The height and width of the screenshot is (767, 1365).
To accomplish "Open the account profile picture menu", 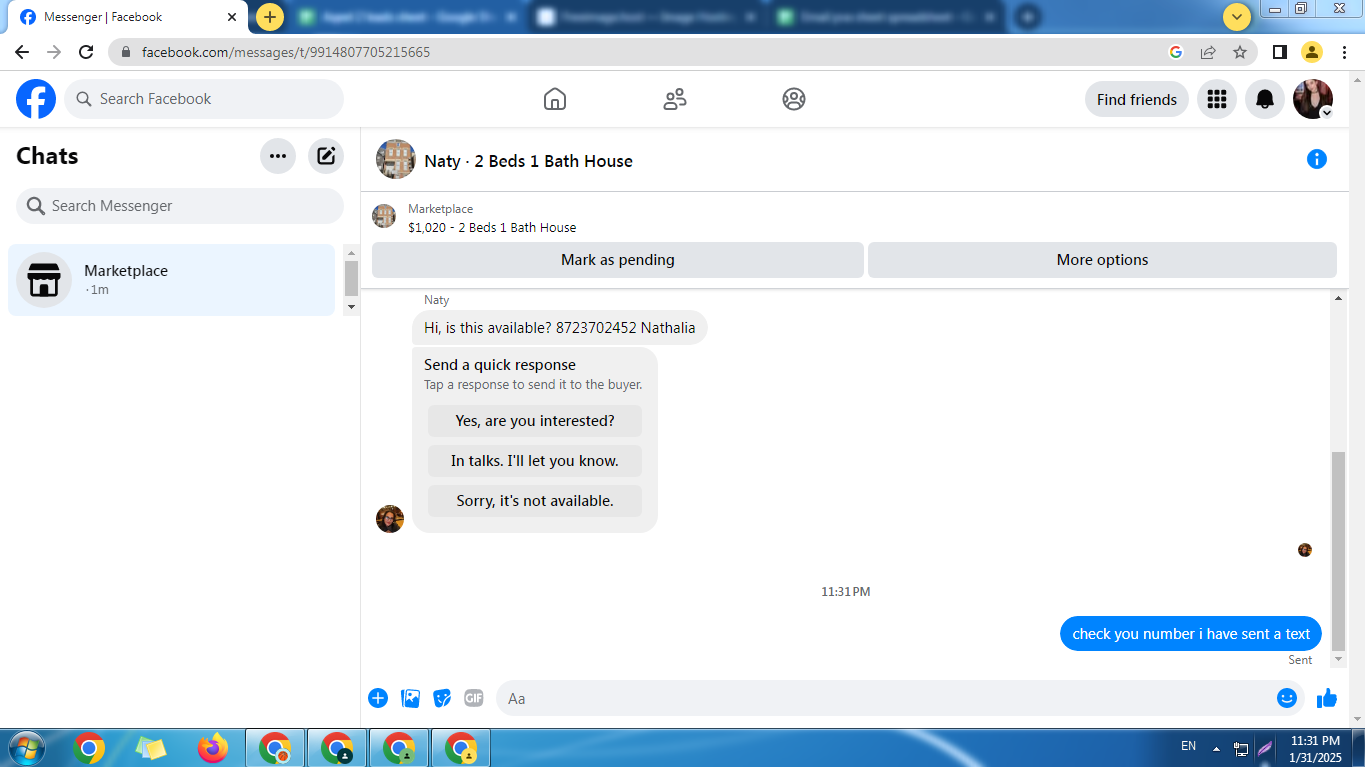I will tap(1313, 99).
